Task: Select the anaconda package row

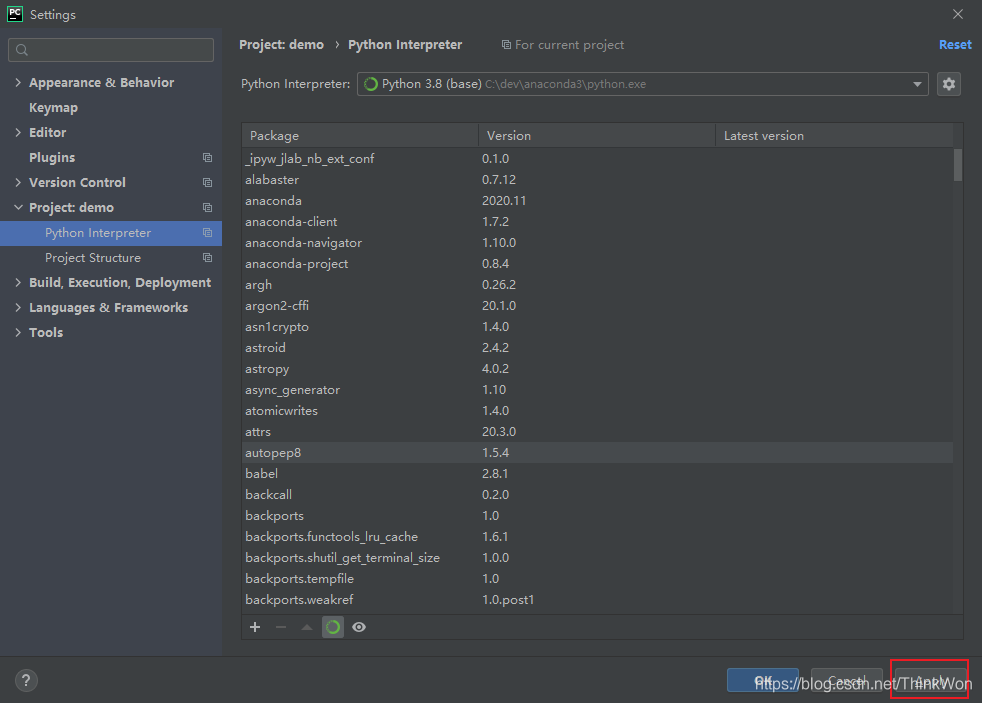Action: click(597, 201)
